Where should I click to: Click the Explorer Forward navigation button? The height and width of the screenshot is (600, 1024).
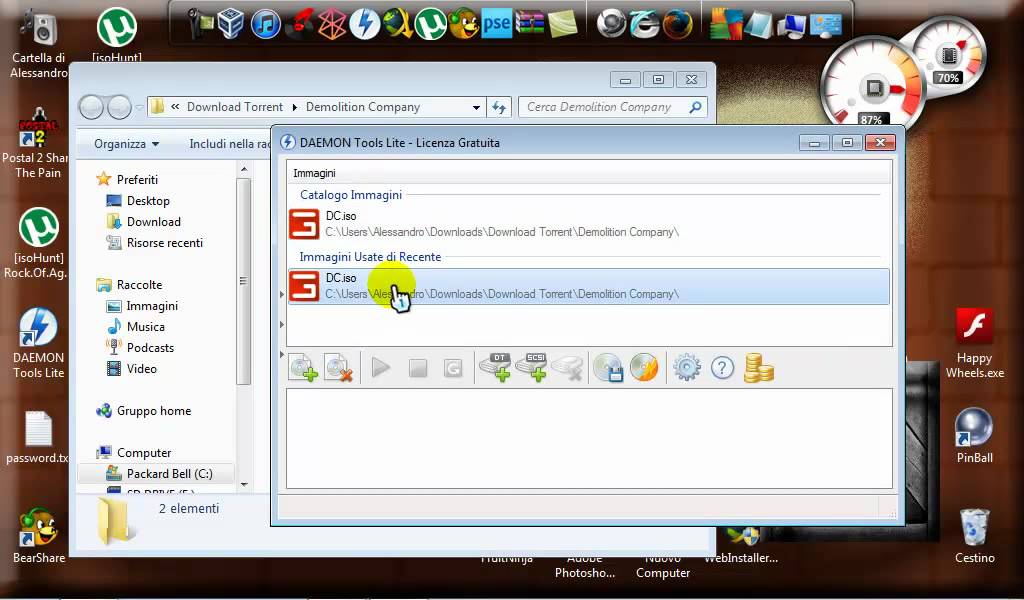tap(119, 107)
